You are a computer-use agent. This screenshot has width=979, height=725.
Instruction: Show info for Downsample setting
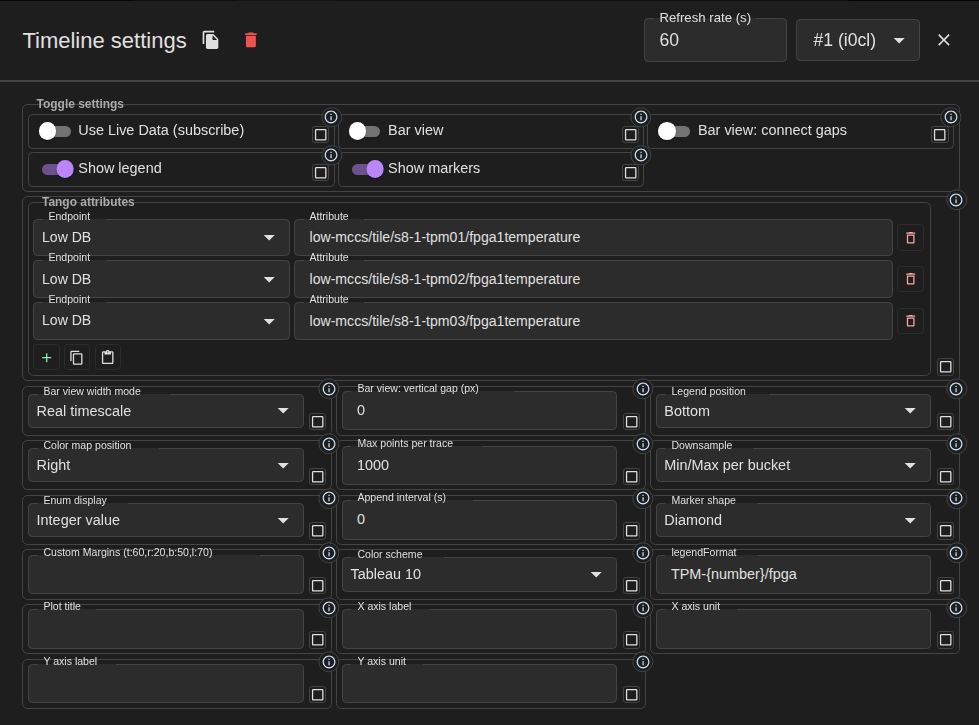click(956, 444)
